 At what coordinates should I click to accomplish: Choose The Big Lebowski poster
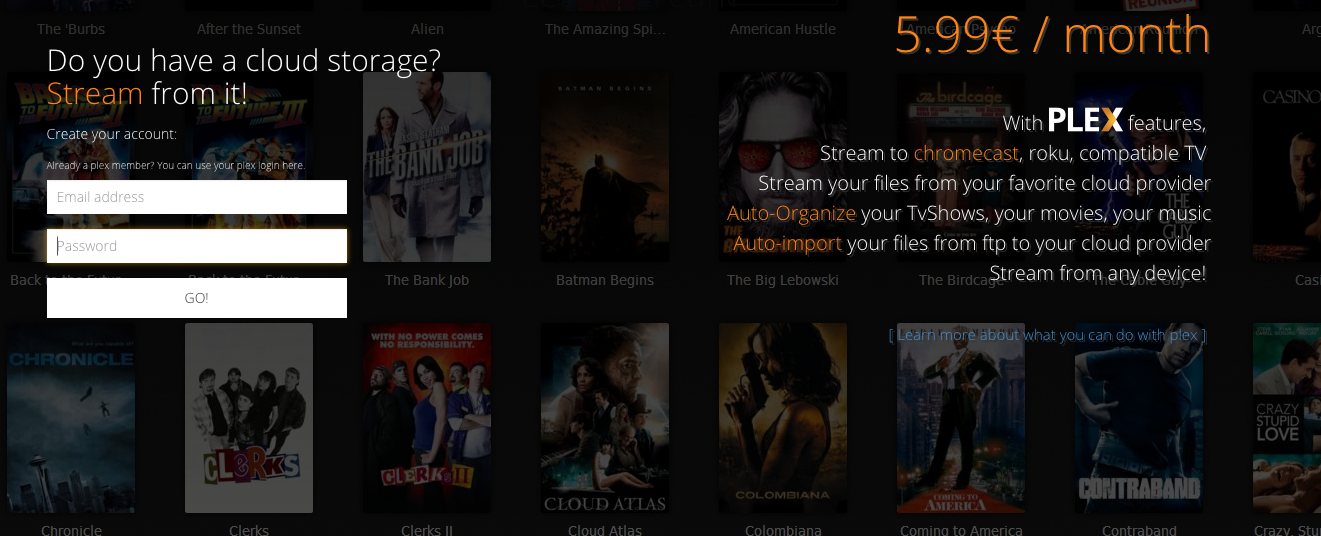click(782, 166)
